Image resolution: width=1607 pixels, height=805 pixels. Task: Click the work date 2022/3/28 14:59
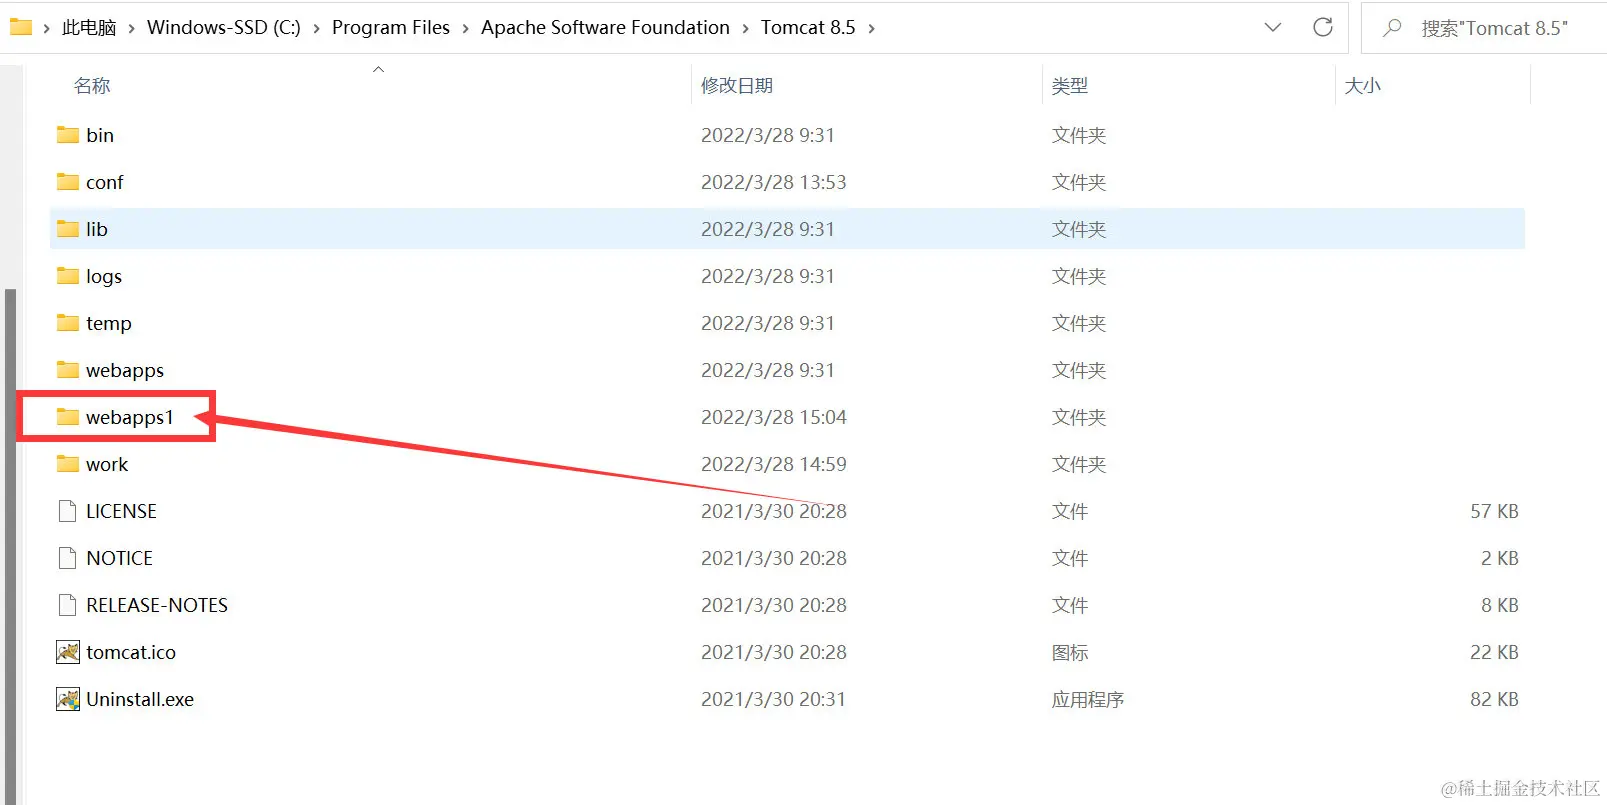(774, 464)
